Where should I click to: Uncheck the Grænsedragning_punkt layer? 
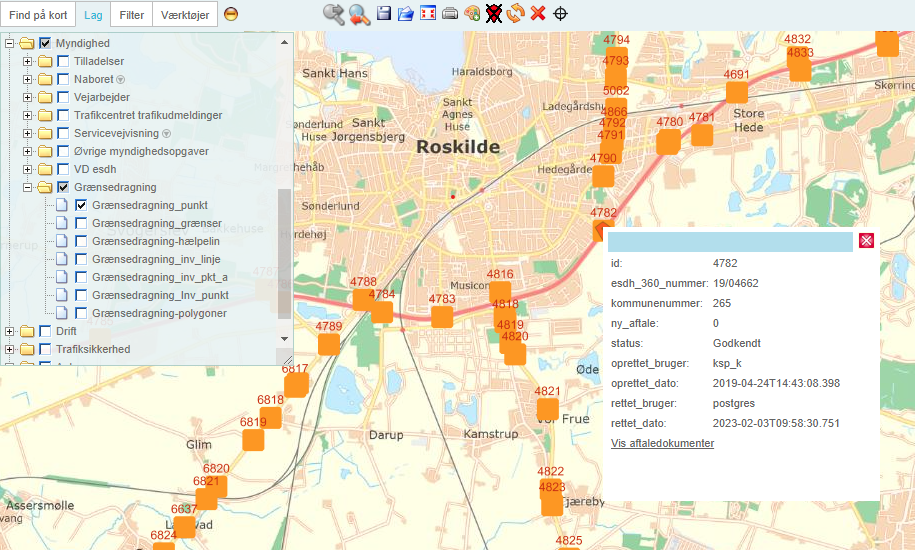81,205
